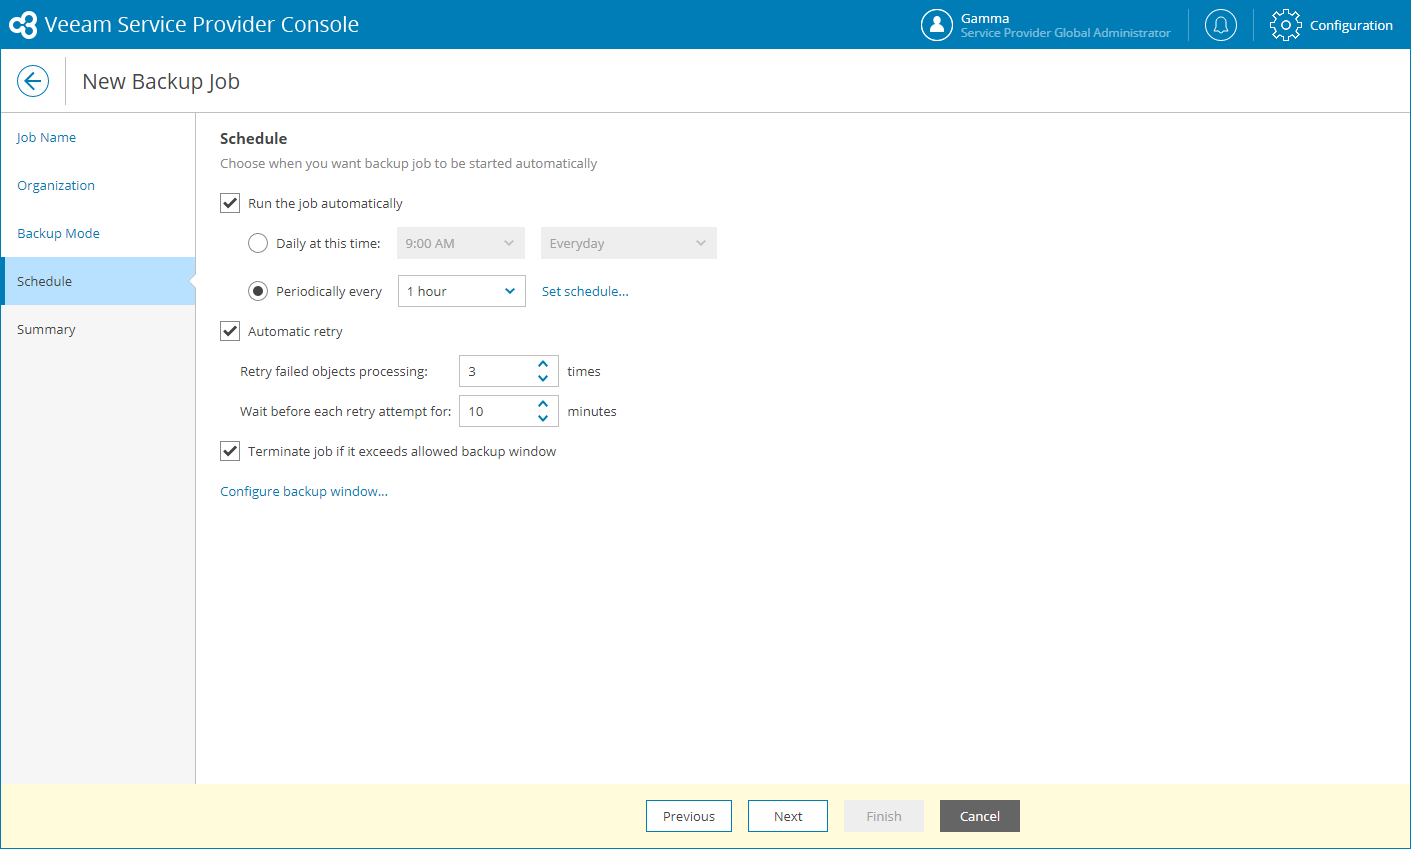The height and width of the screenshot is (849, 1411).
Task: Click the New Backup Job title
Action: click(x=161, y=81)
